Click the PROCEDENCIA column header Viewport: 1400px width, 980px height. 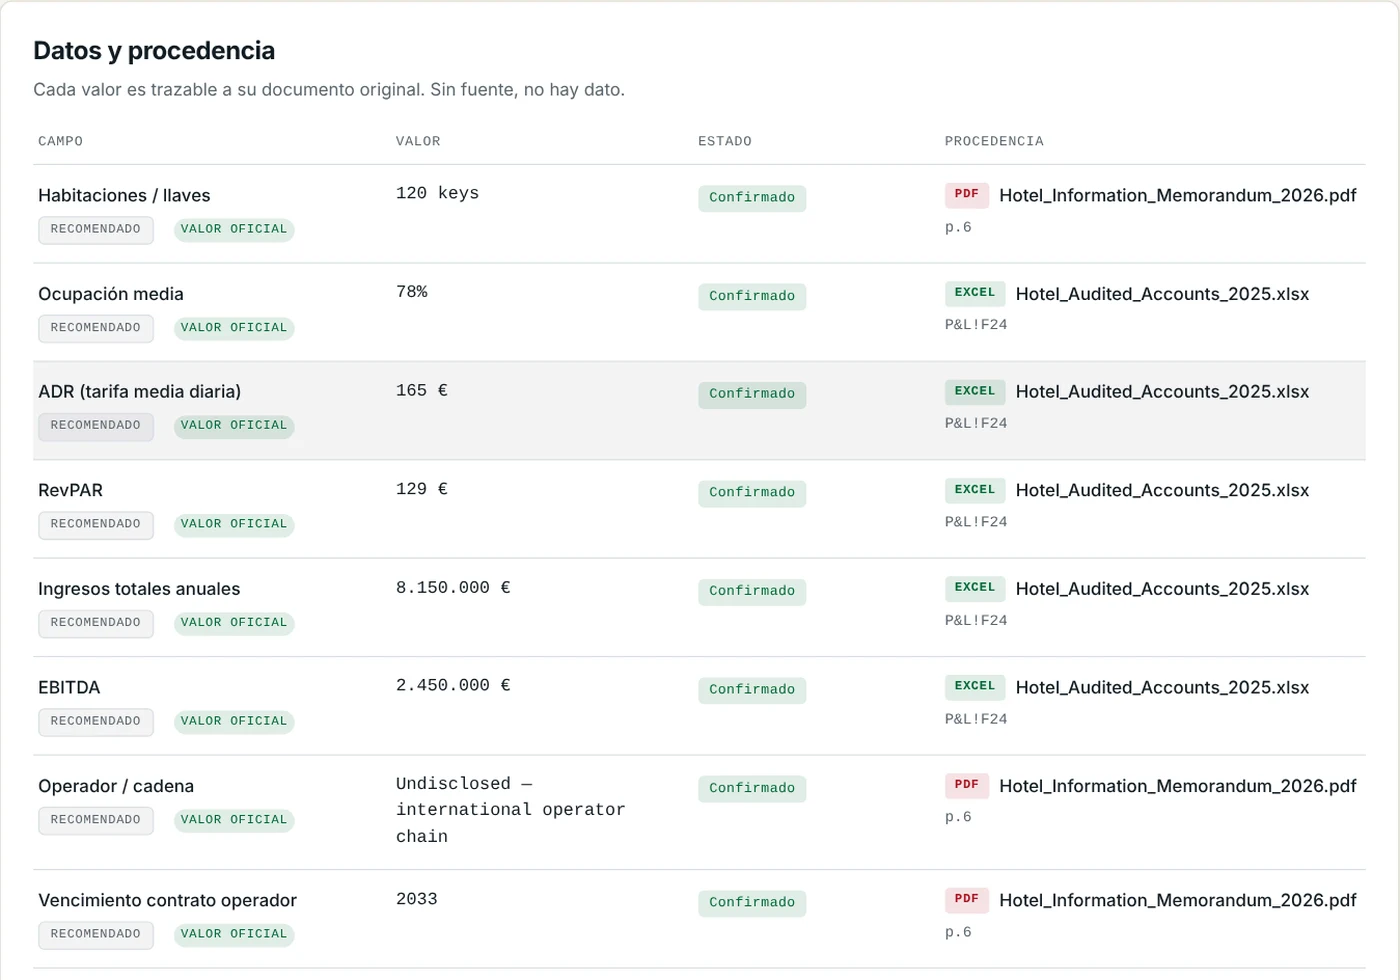pyautogui.click(x=994, y=141)
